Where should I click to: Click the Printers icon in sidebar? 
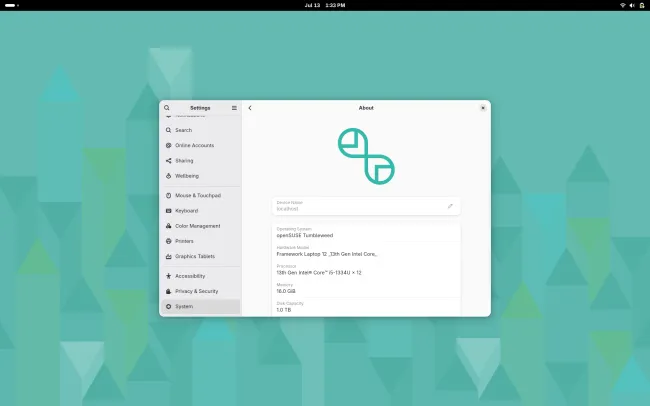168,241
